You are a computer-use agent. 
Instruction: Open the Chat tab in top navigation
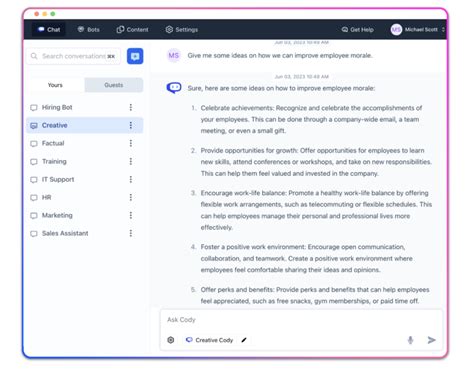click(x=49, y=30)
